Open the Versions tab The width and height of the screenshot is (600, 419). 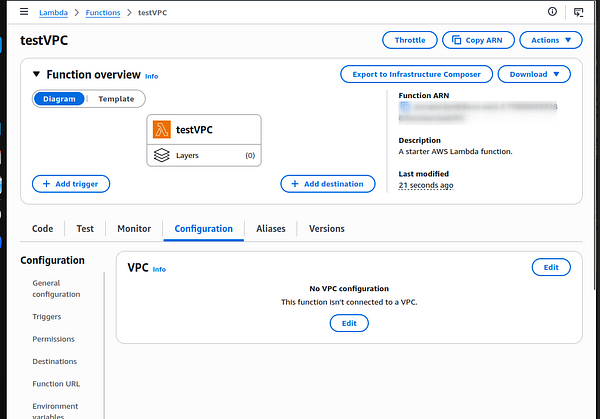coord(326,229)
